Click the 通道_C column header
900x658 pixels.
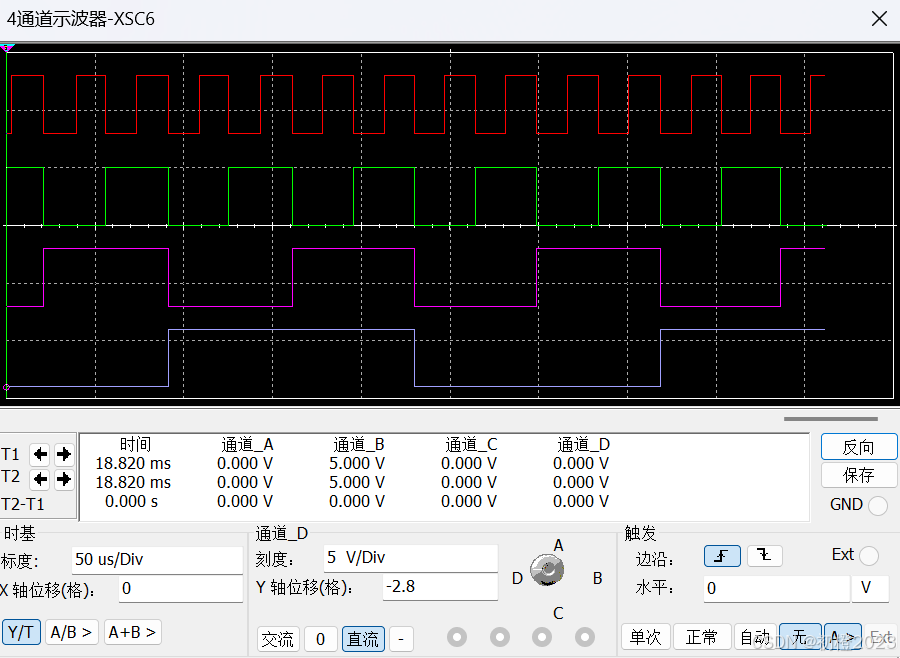click(471, 444)
